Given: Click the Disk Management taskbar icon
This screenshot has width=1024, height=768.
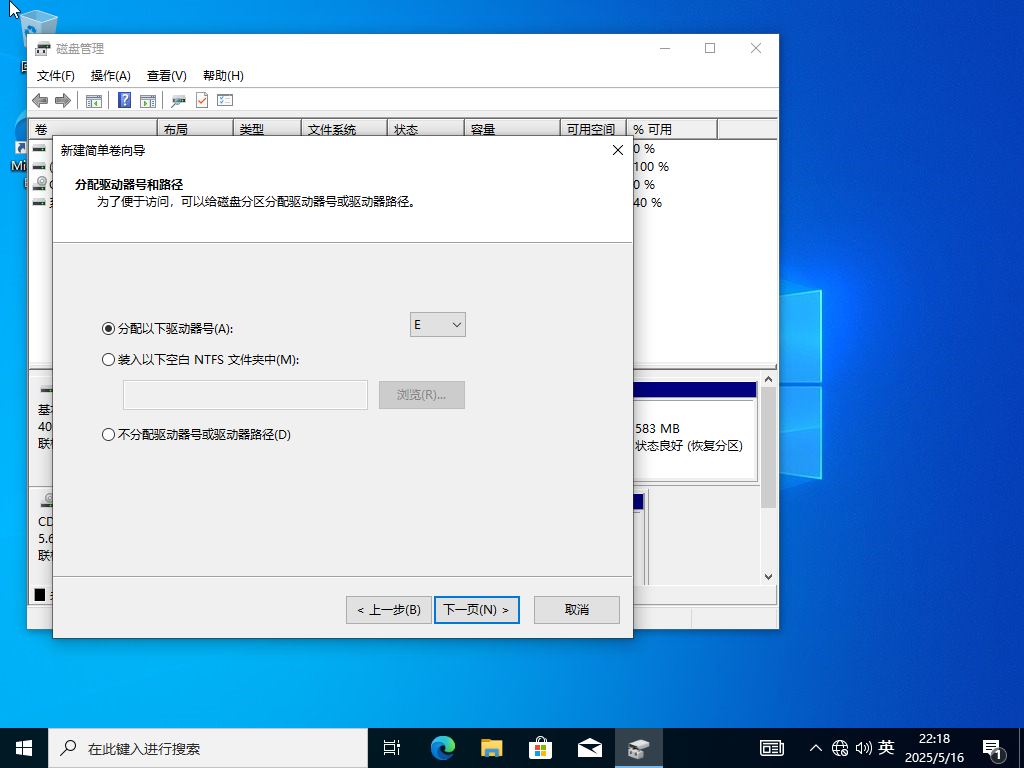Looking at the screenshot, I should click(639, 748).
